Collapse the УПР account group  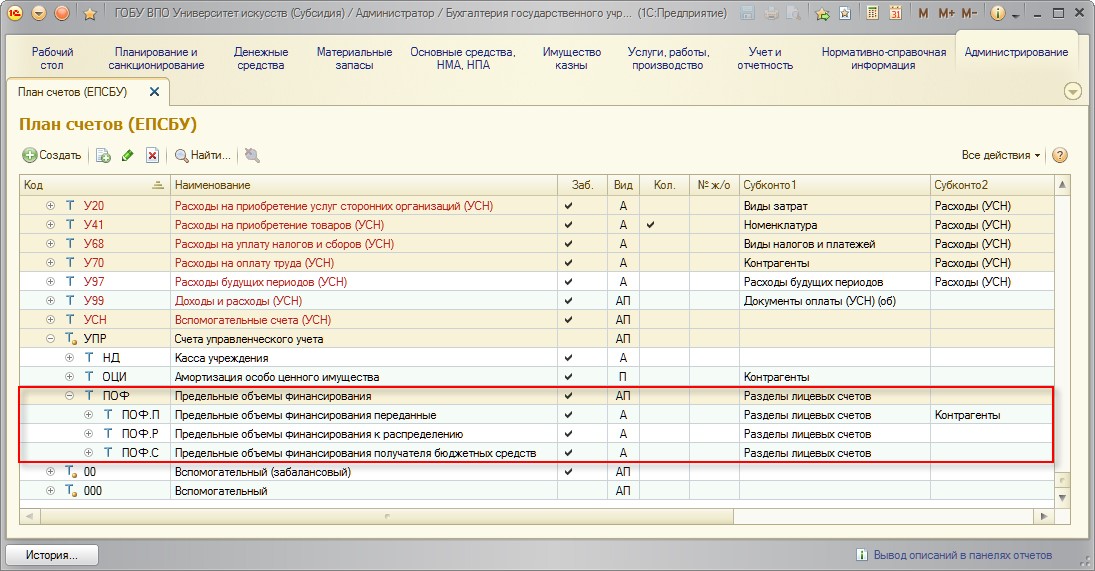coord(50,339)
